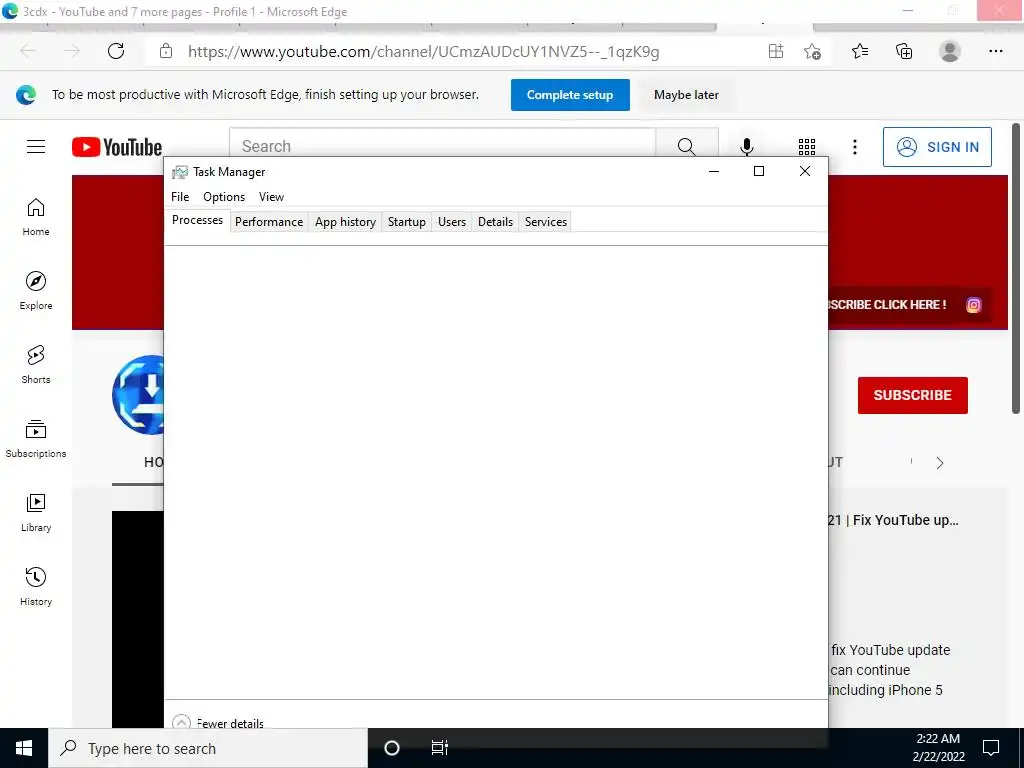The image size is (1024, 768).
Task: Open the Task Manager View menu
Action: (271, 197)
